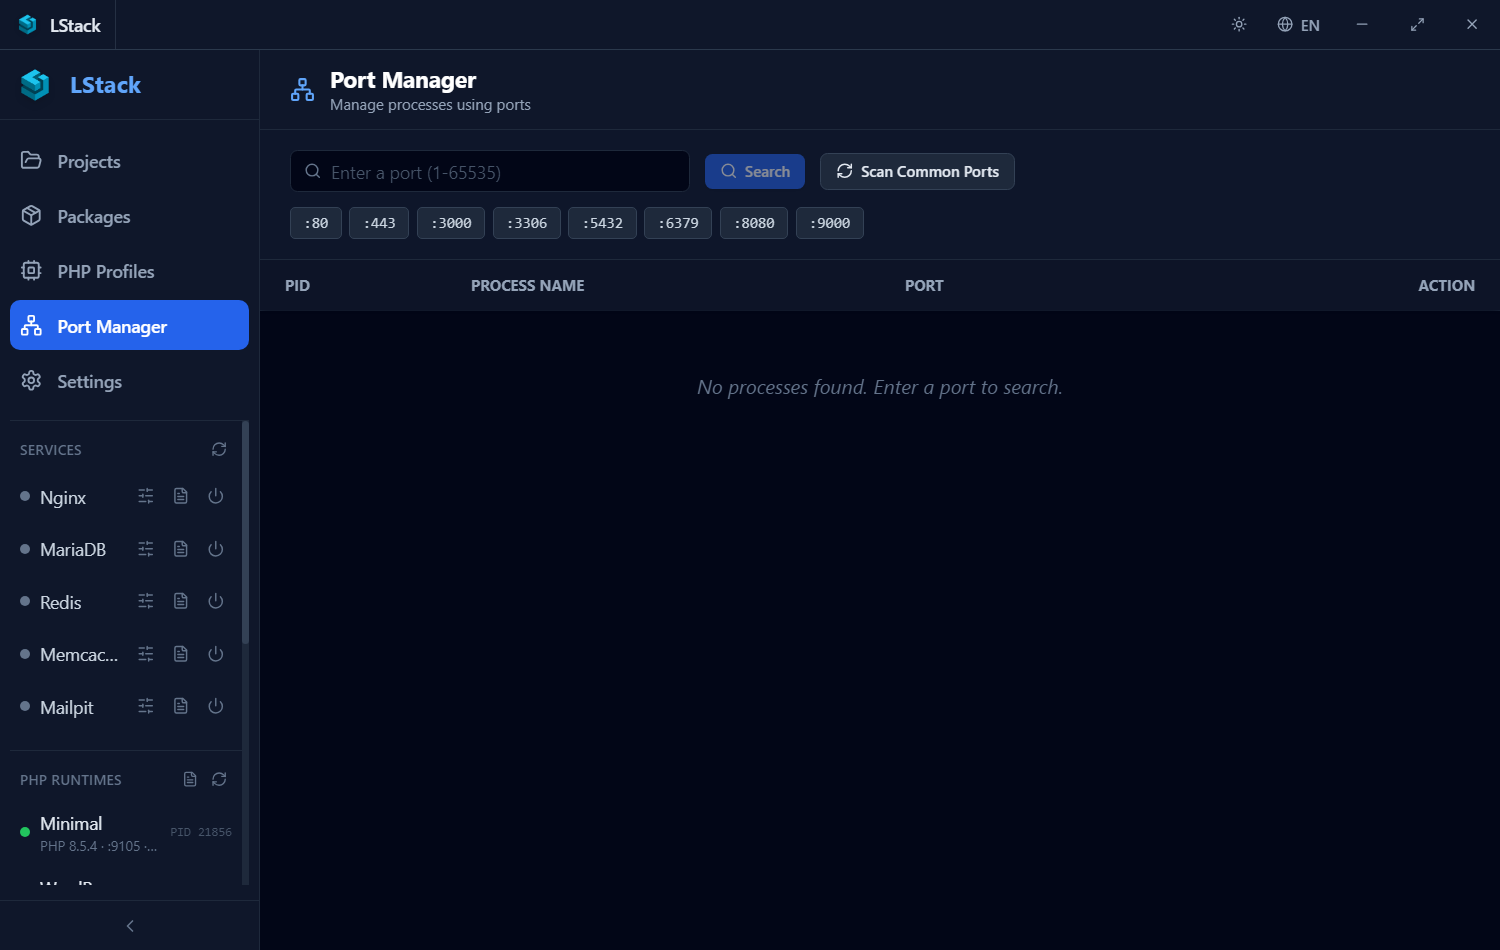Screen dimensions: 1500x950
Task: Open MariaDB configuration sliders icon
Action: click(x=146, y=549)
